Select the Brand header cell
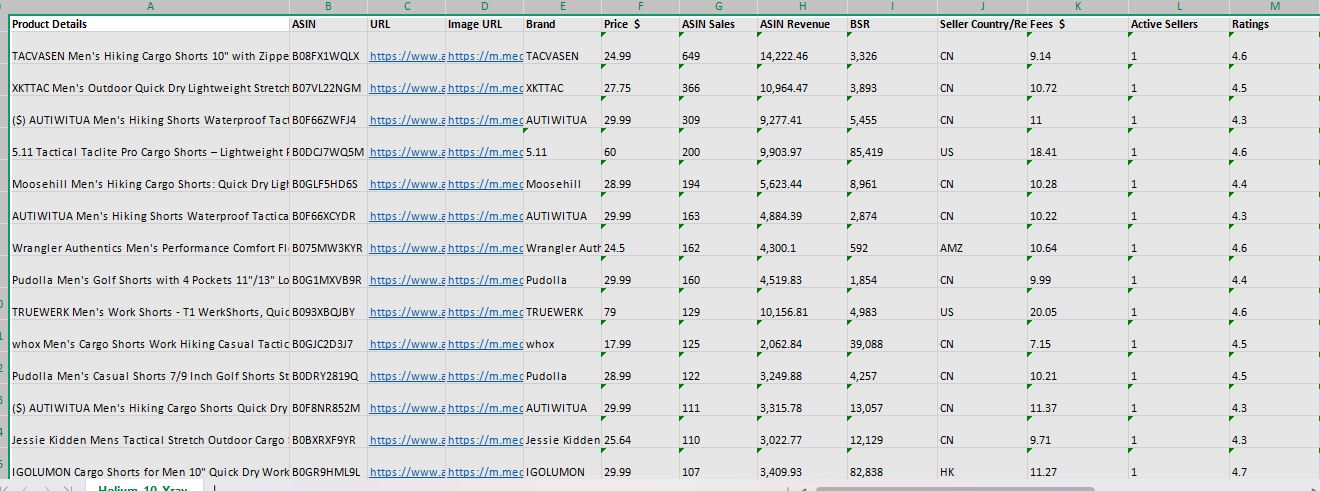Screen dimensions: 1320x491 click(x=562, y=23)
